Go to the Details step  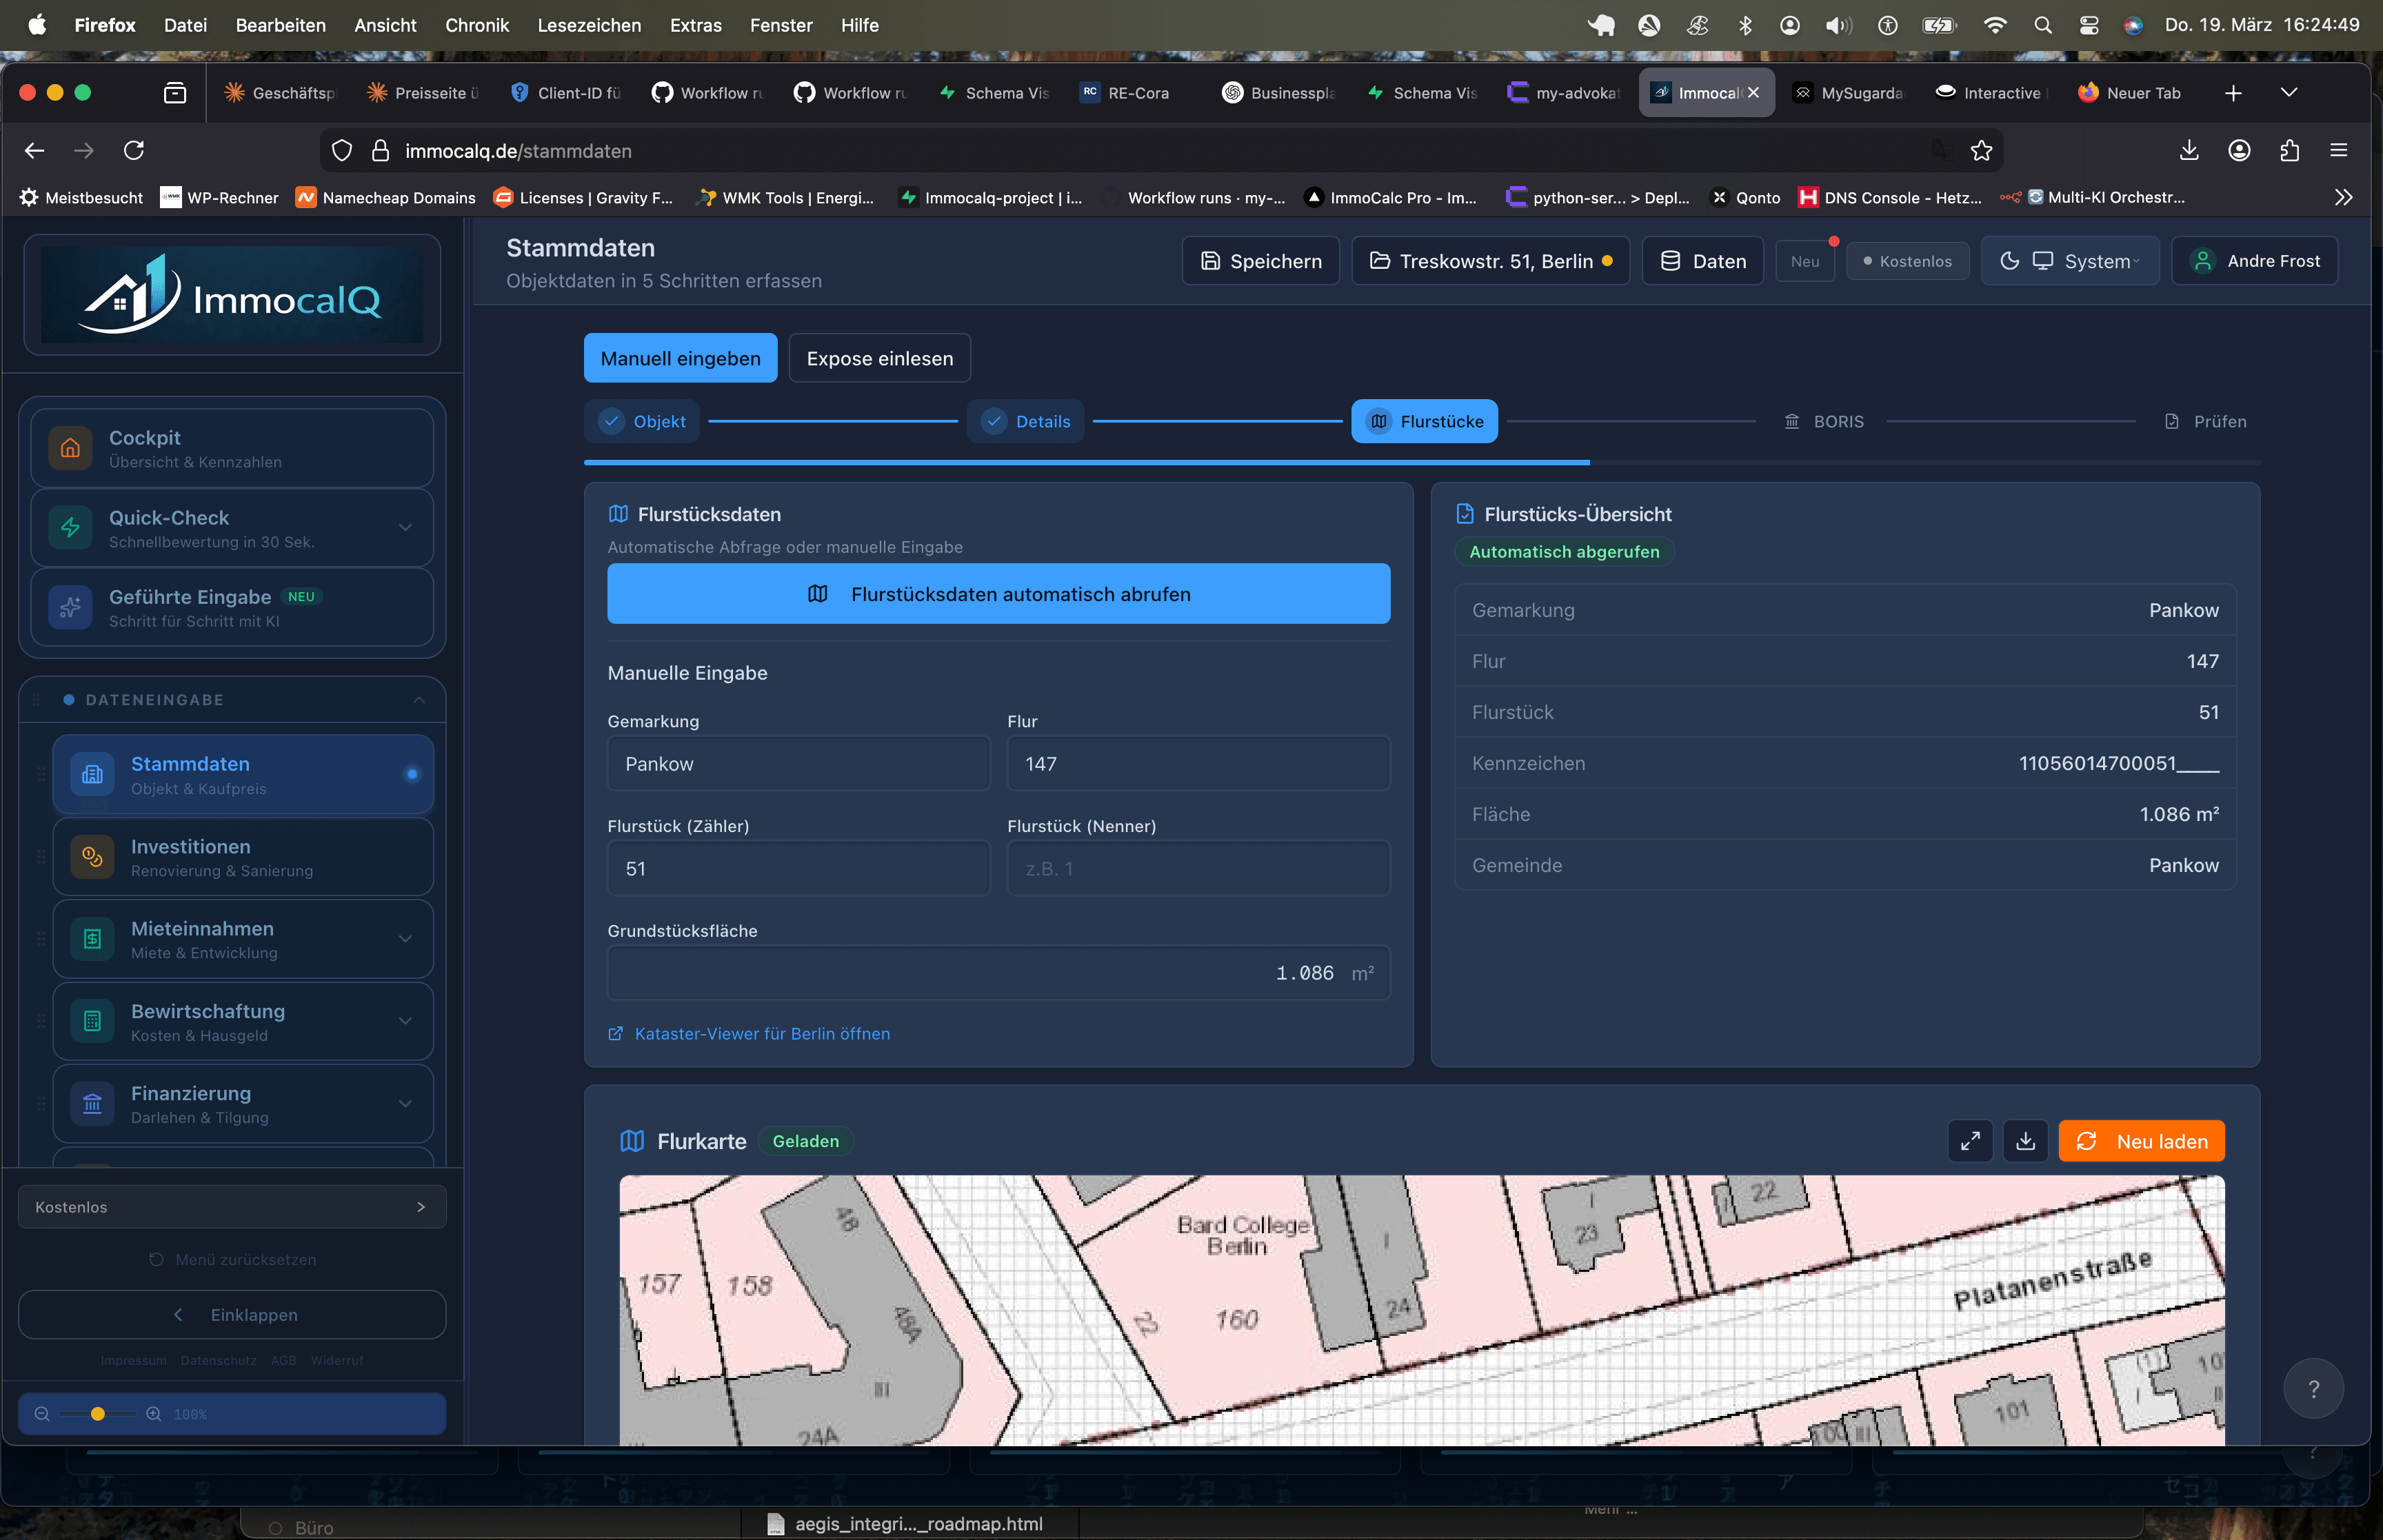[1025, 421]
